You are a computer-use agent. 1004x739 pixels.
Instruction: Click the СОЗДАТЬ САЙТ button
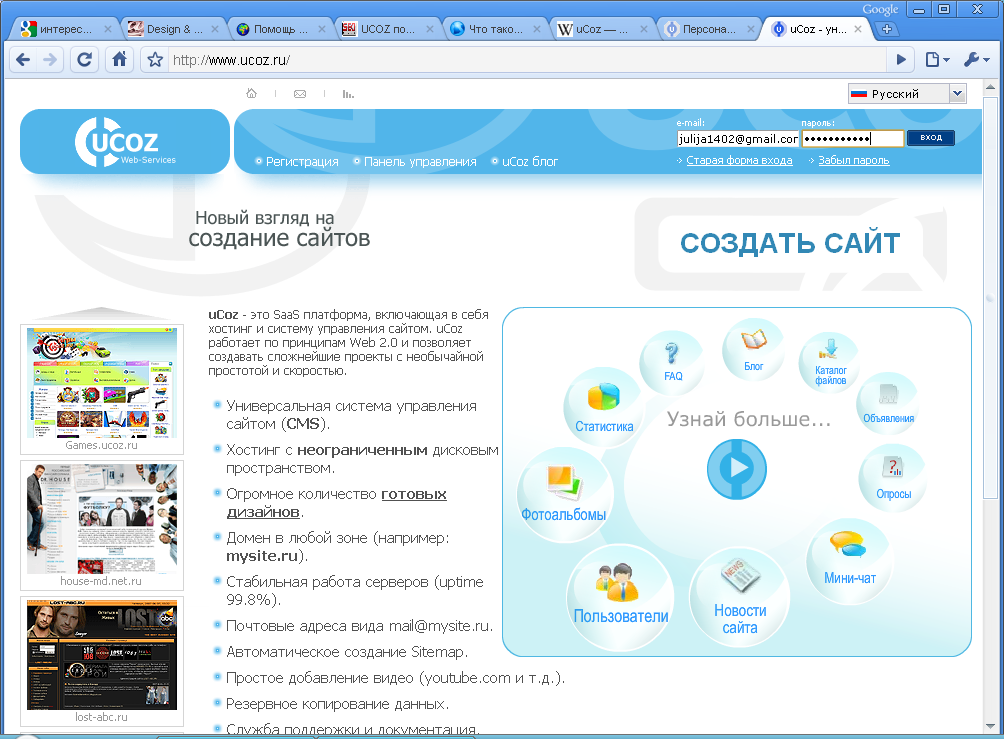790,243
